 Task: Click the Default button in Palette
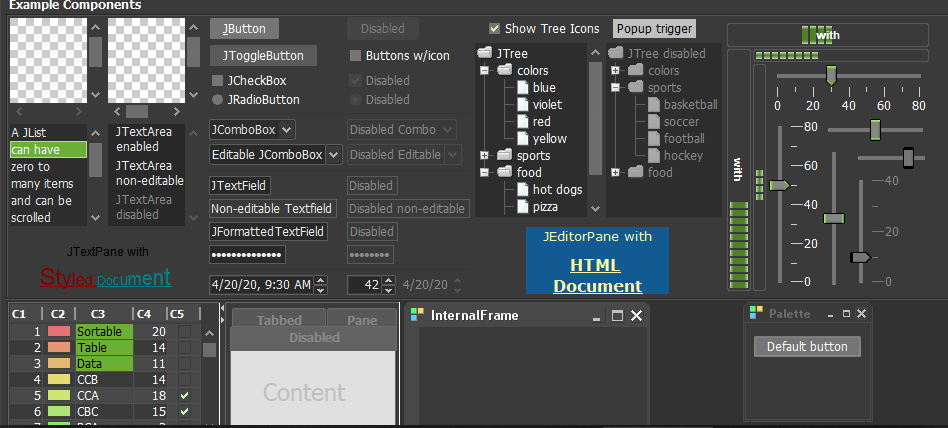pyautogui.click(x=807, y=346)
